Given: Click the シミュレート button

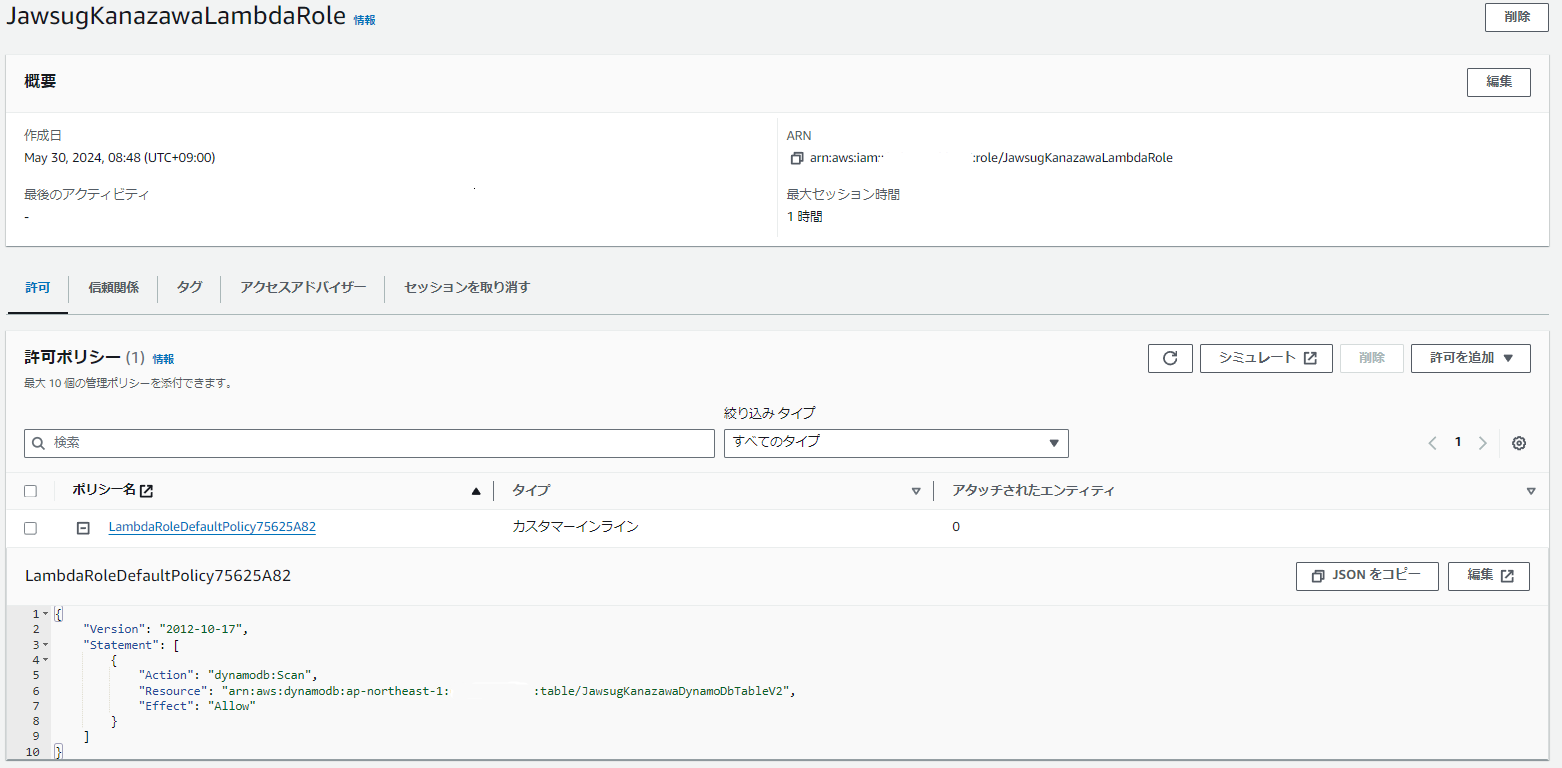Looking at the screenshot, I should tap(1266, 358).
